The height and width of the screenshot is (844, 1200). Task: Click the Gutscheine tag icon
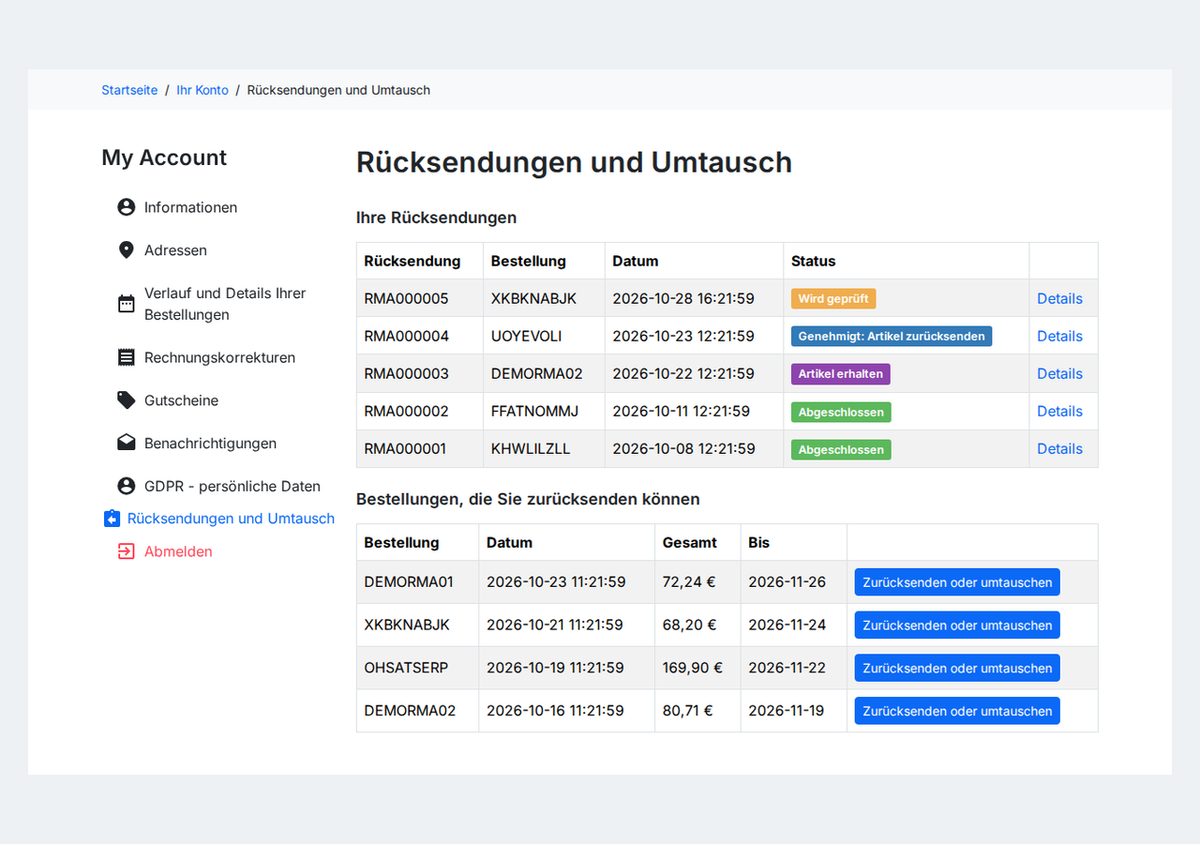126,400
